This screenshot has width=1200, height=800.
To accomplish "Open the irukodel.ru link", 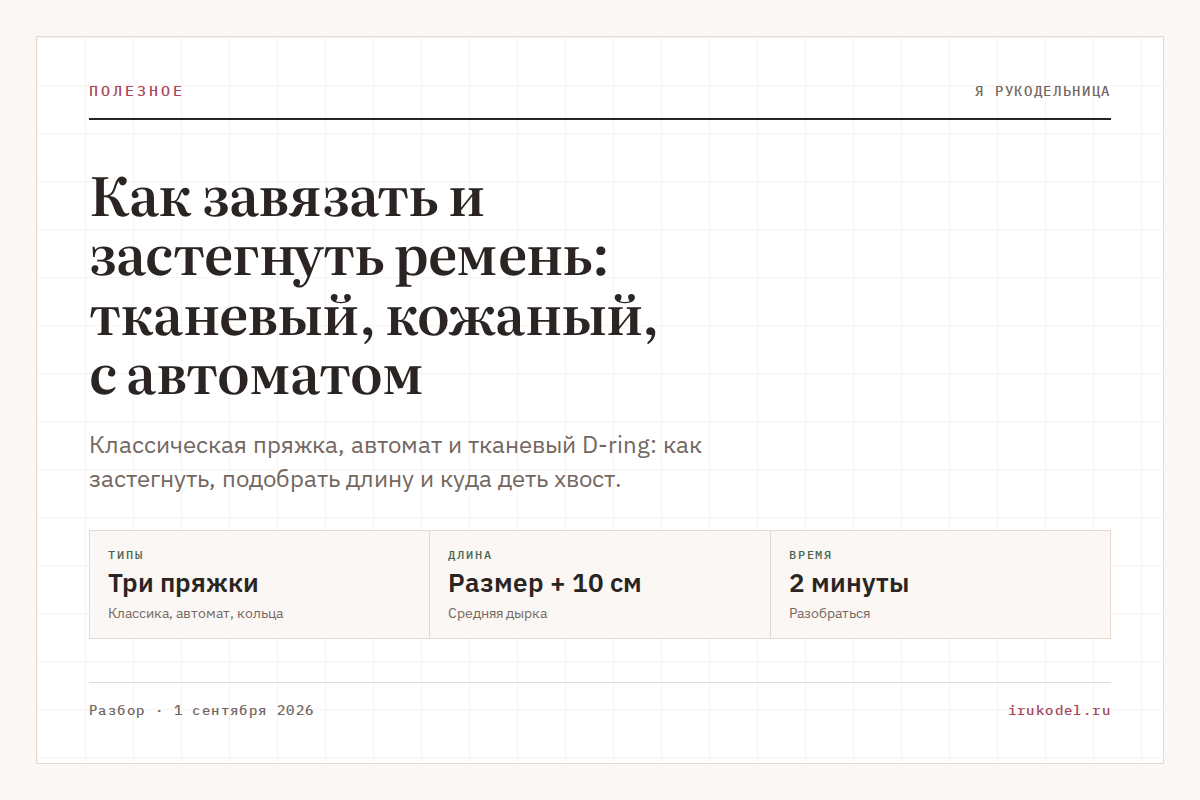I will point(1059,711).
